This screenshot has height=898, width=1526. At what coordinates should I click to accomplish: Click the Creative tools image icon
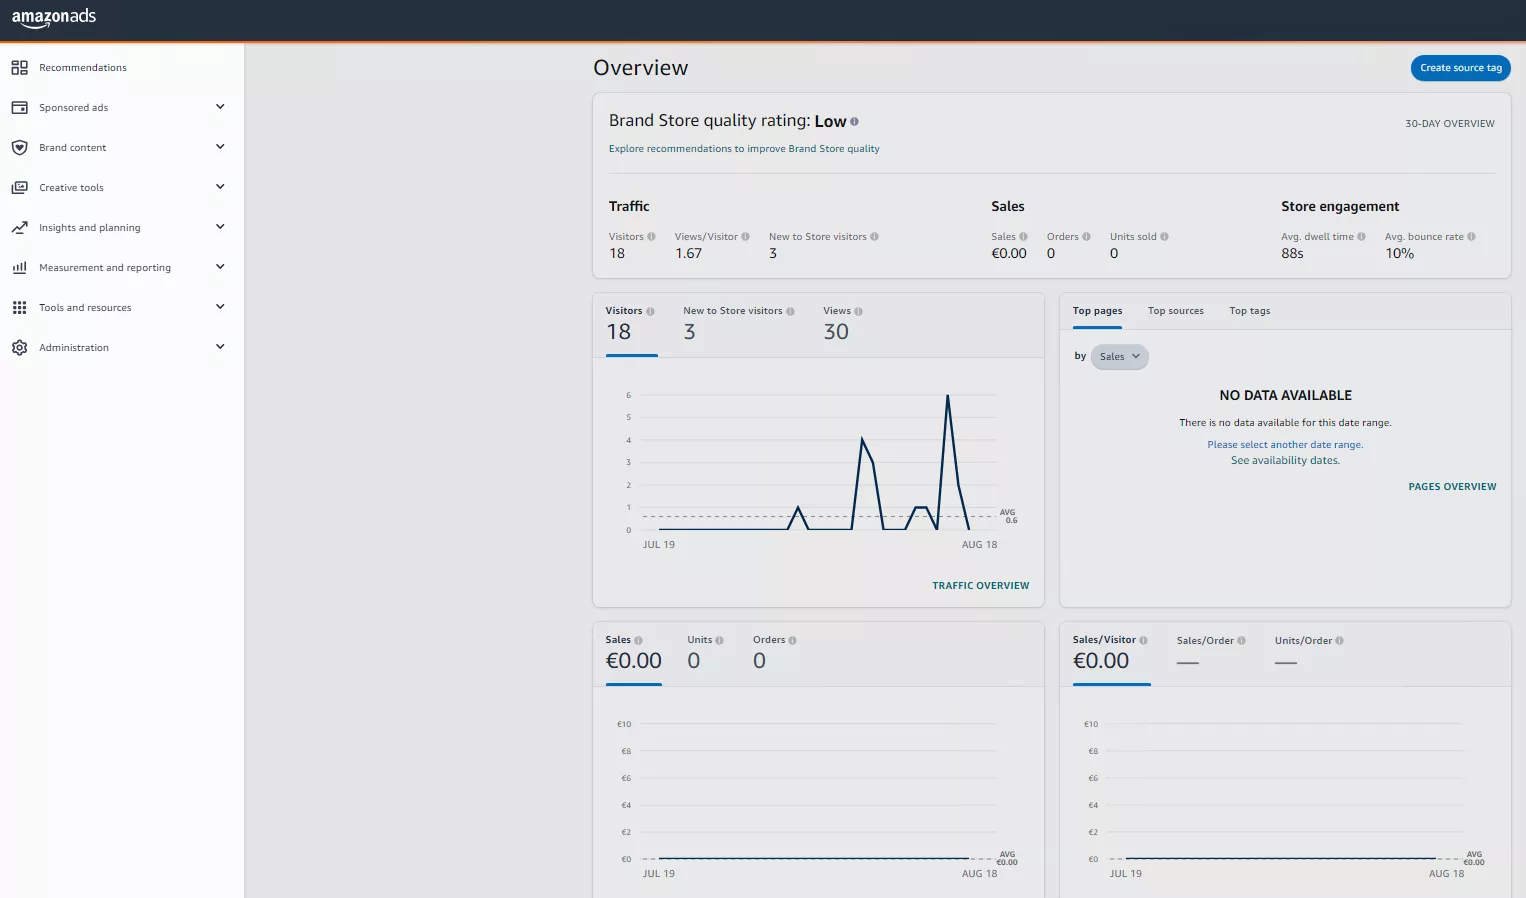[19, 188]
